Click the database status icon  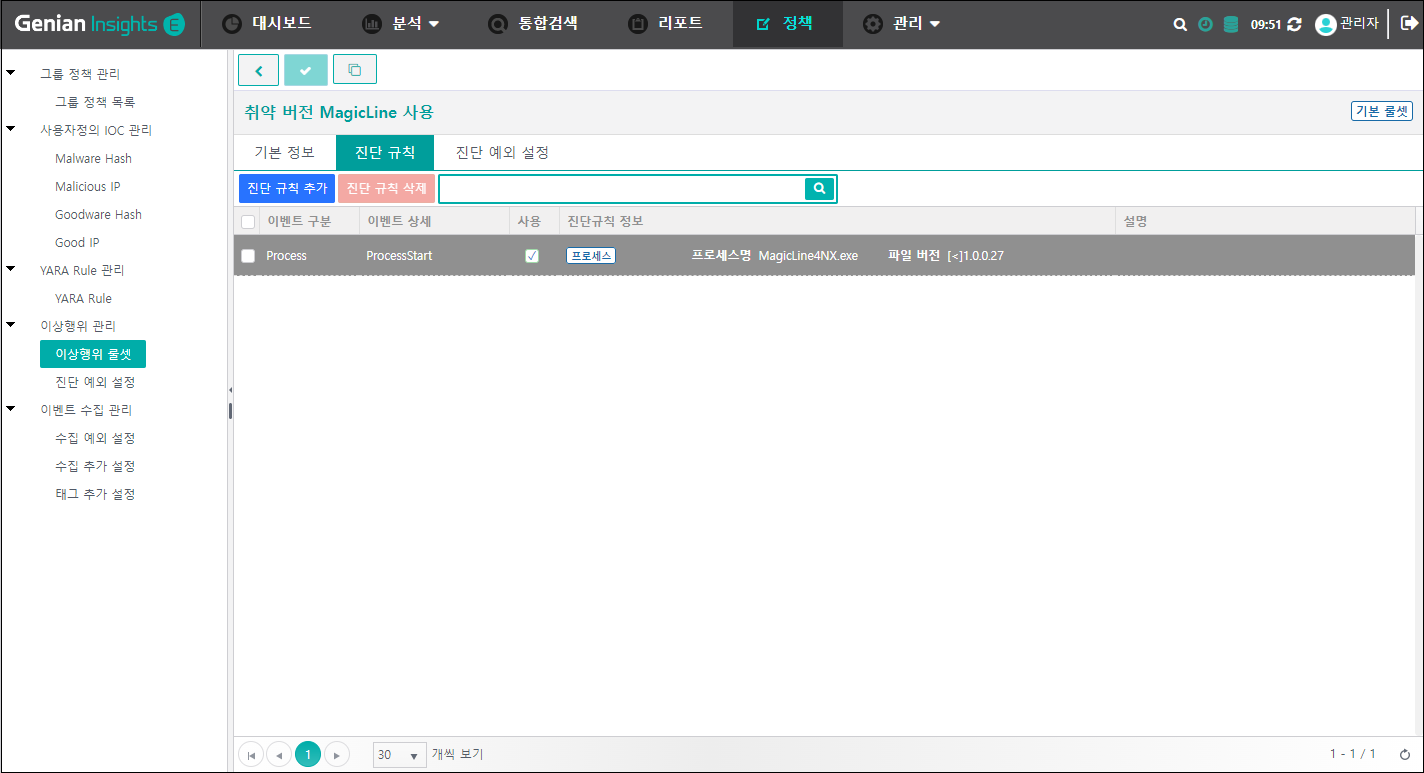[x=1231, y=25]
